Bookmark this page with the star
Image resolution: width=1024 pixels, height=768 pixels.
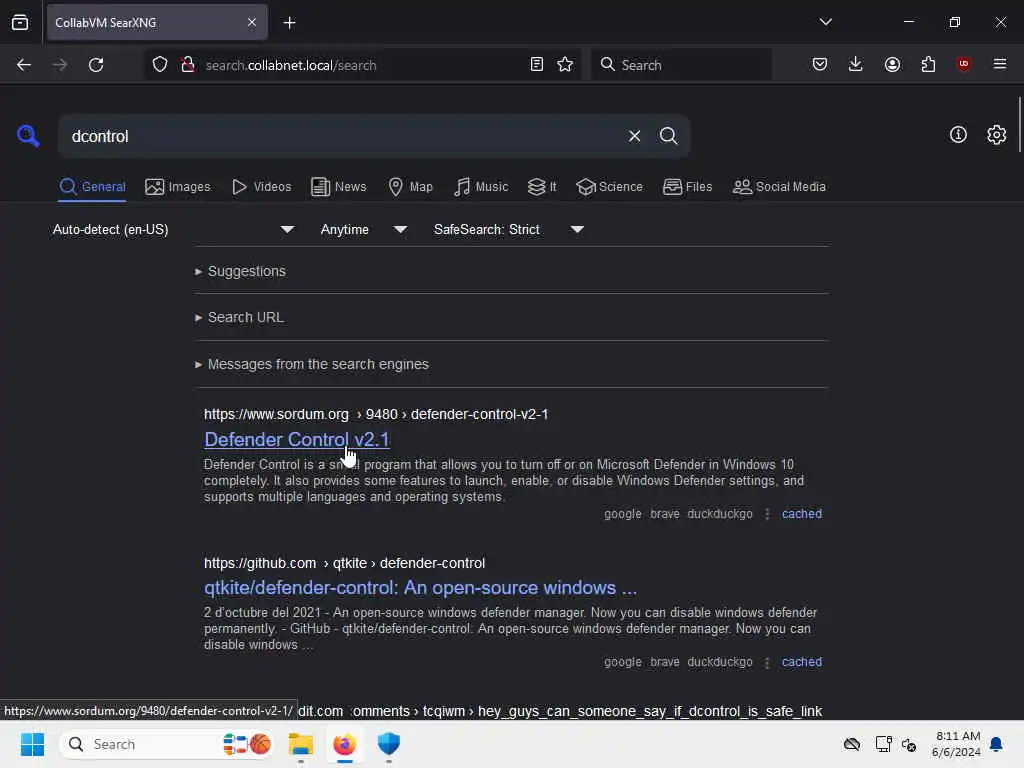click(x=565, y=65)
